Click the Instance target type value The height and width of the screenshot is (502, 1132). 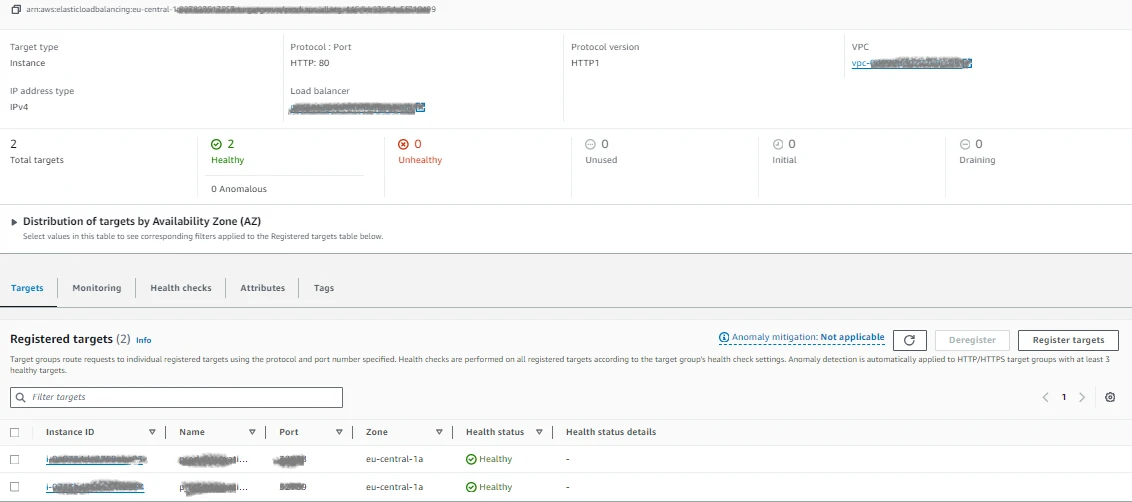(x=27, y=64)
